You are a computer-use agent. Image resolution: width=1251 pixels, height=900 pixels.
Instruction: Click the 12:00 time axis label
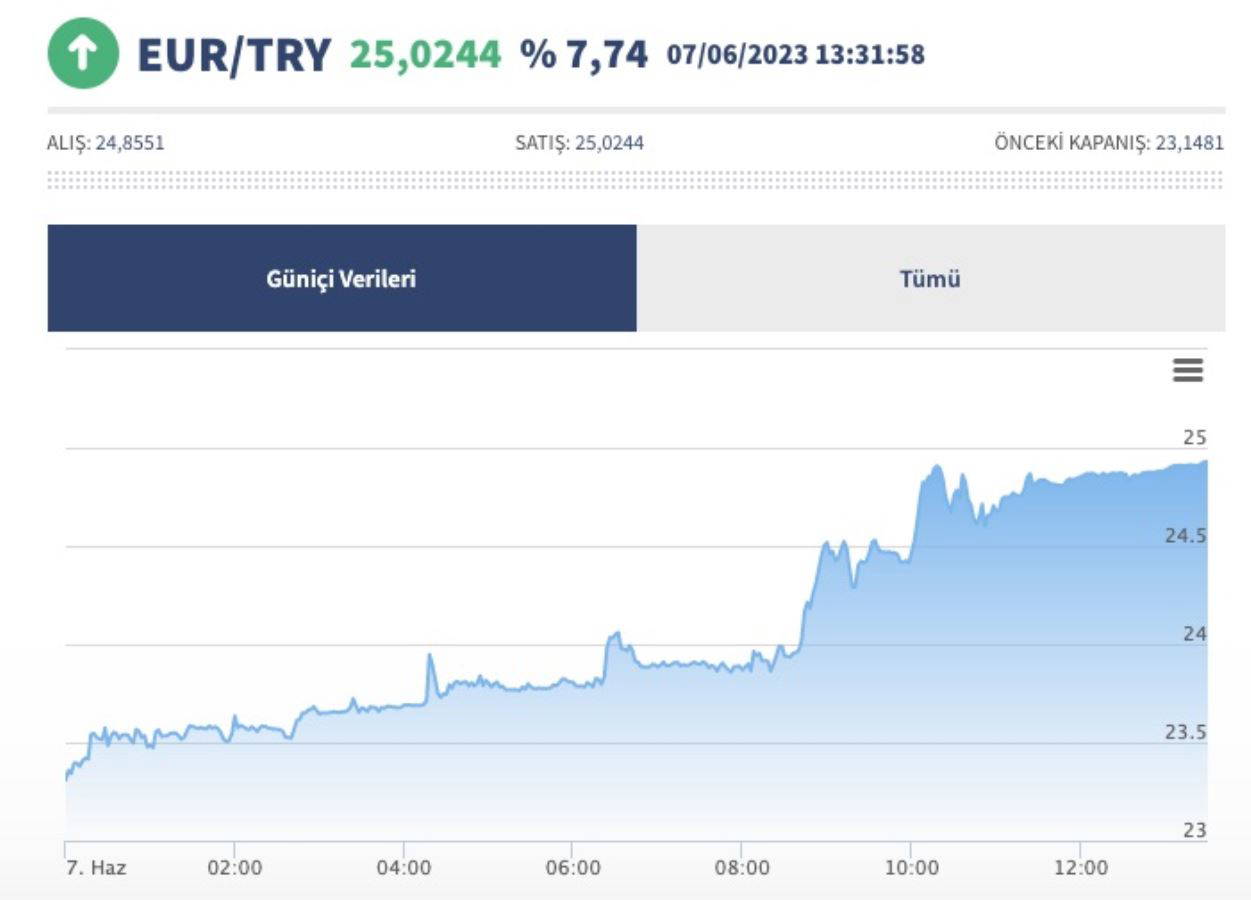point(1080,867)
